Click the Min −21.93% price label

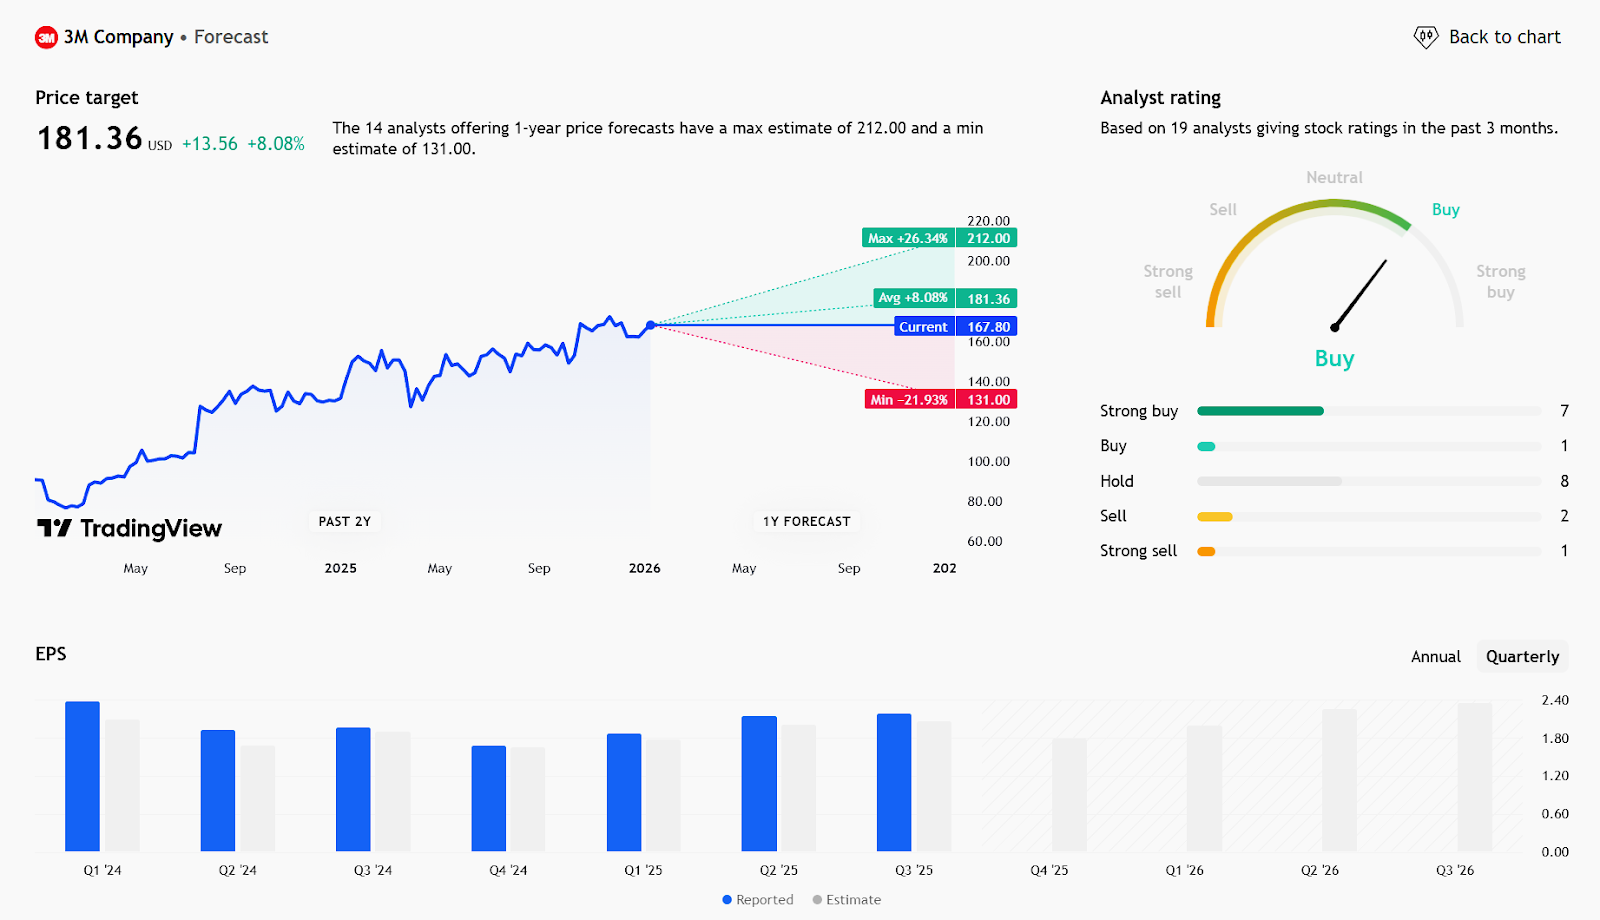click(x=908, y=399)
